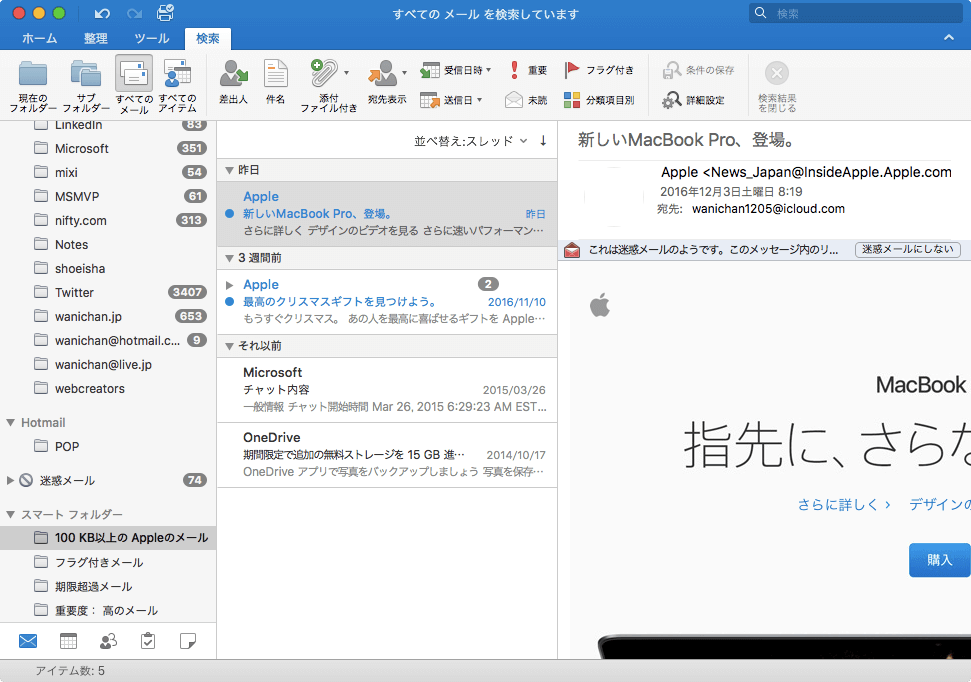
Task: Switch to Notes view icon
Action: coord(188,641)
